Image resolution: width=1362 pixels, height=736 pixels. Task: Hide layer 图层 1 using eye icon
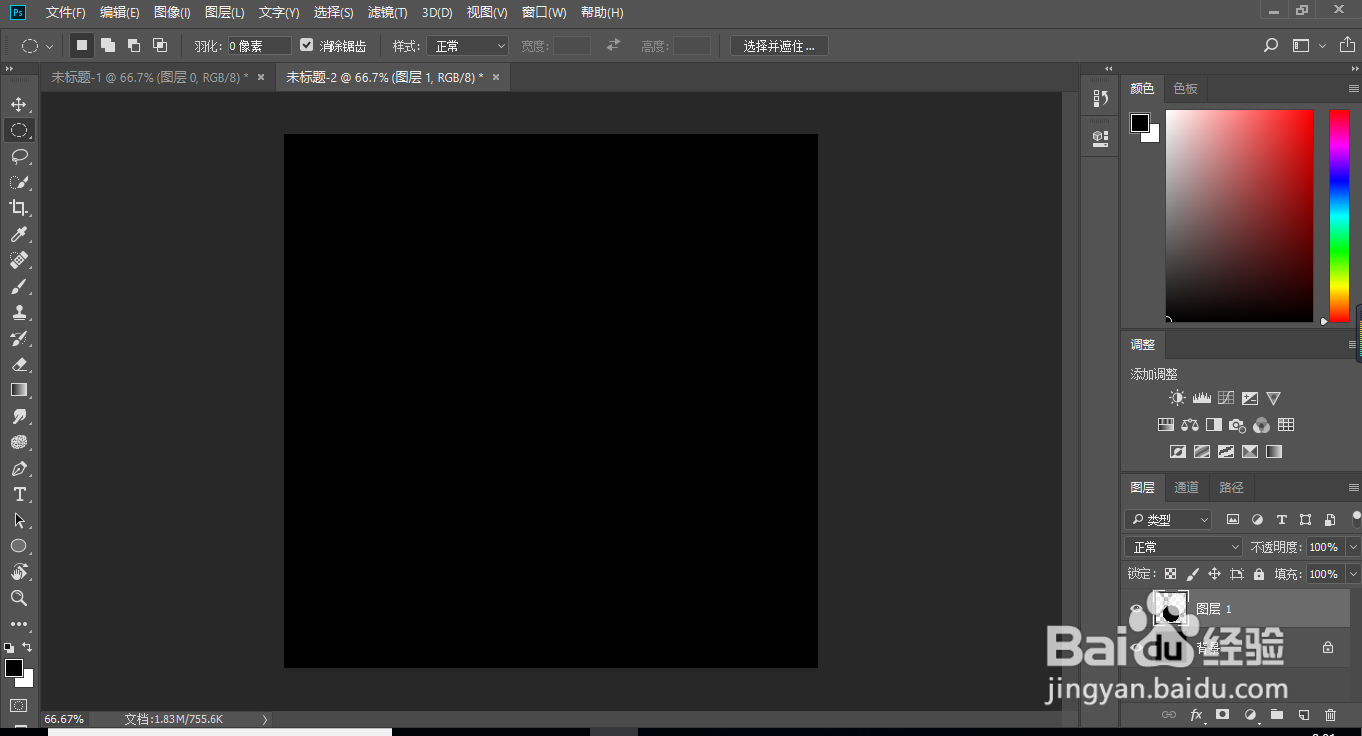click(x=1135, y=609)
